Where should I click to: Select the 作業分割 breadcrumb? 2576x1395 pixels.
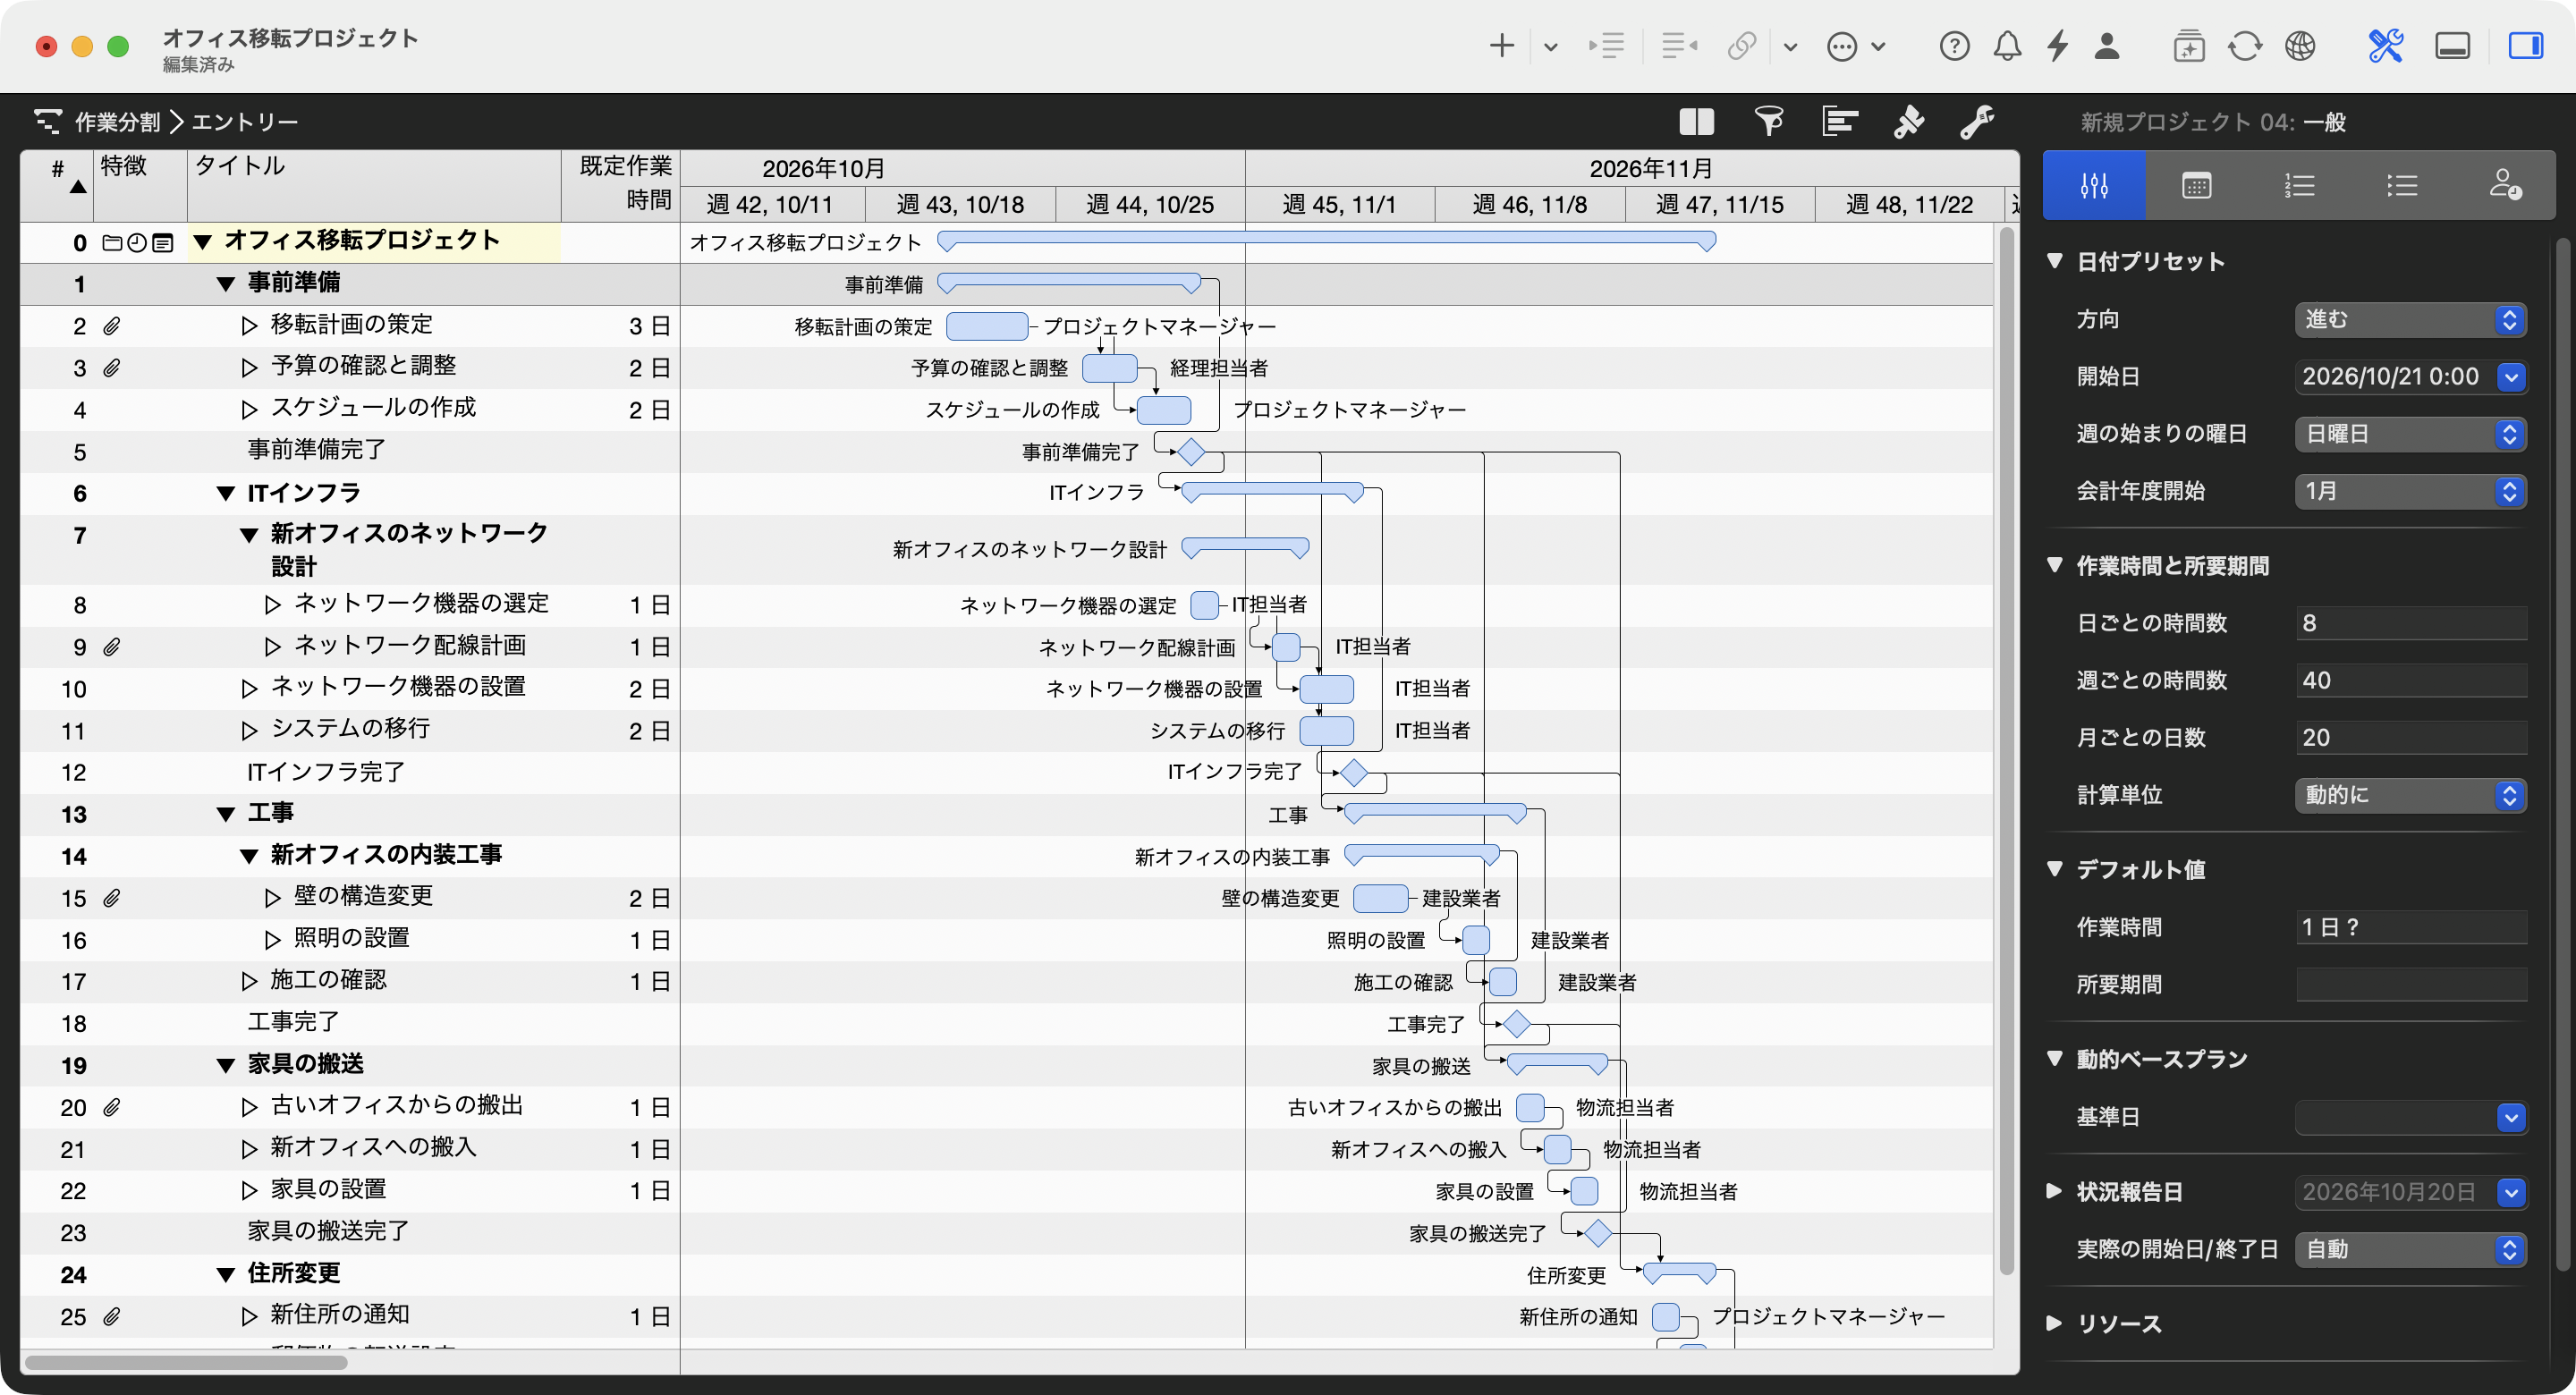tap(117, 122)
